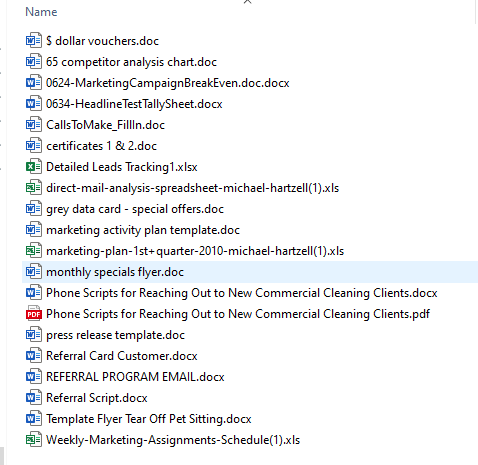The image size is (478, 465).
Task: Select marketing activity plan template.doc
Action: pos(143,230)
